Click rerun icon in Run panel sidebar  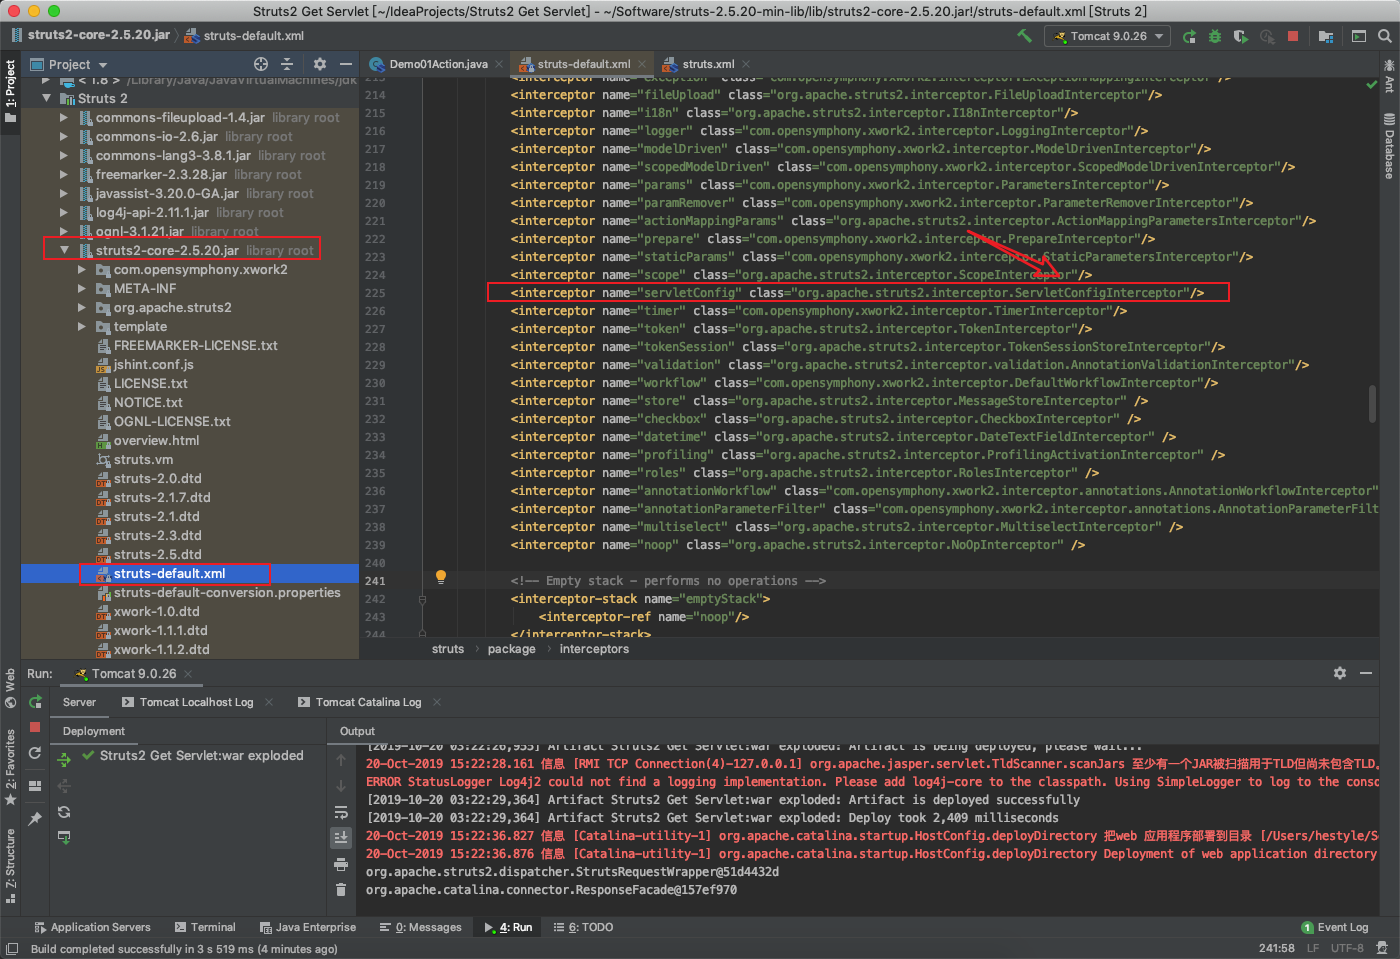coord(36,702)
